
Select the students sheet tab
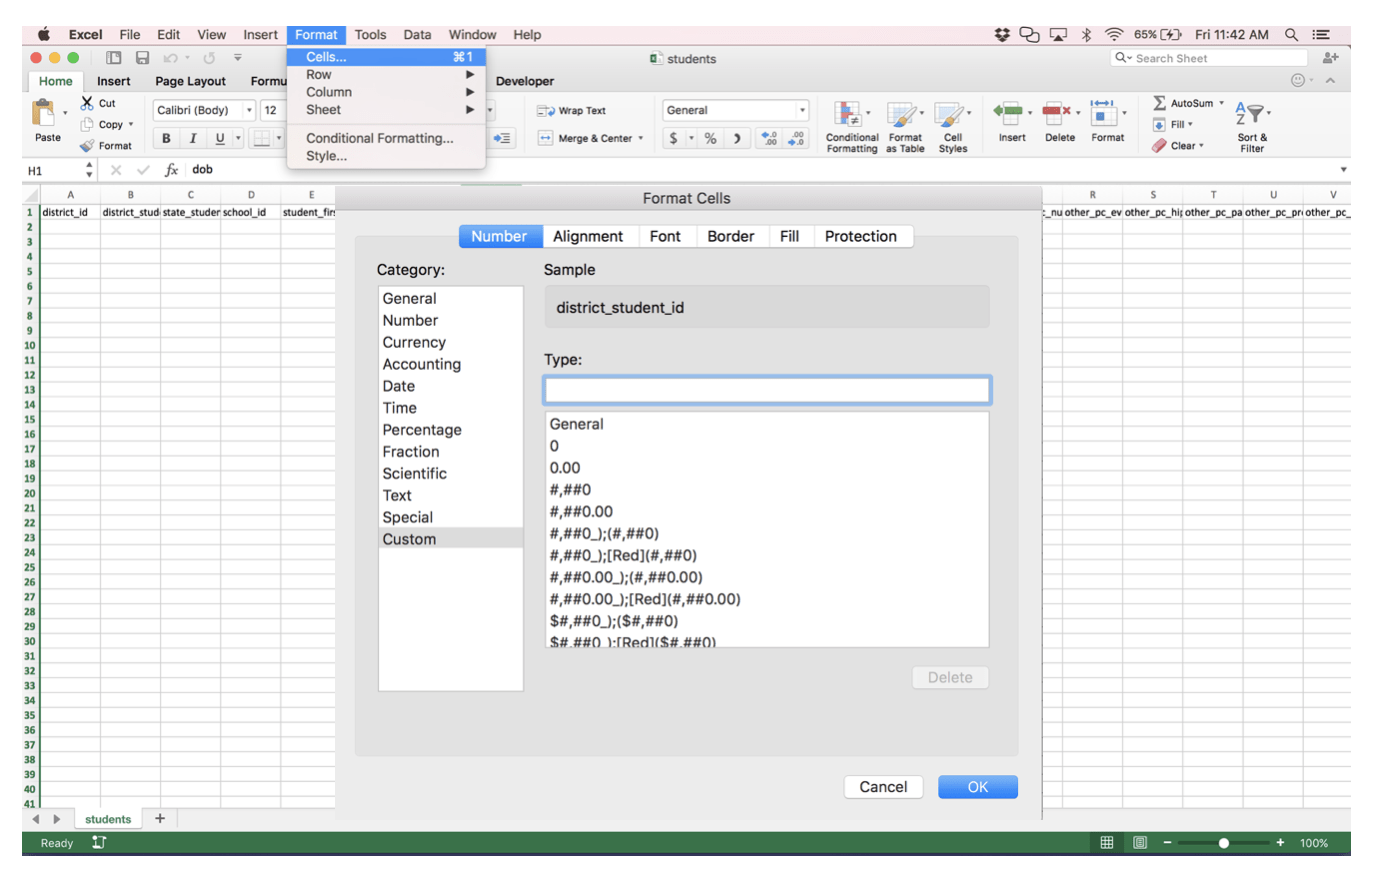pyautogui.click(x=108, y=819)
